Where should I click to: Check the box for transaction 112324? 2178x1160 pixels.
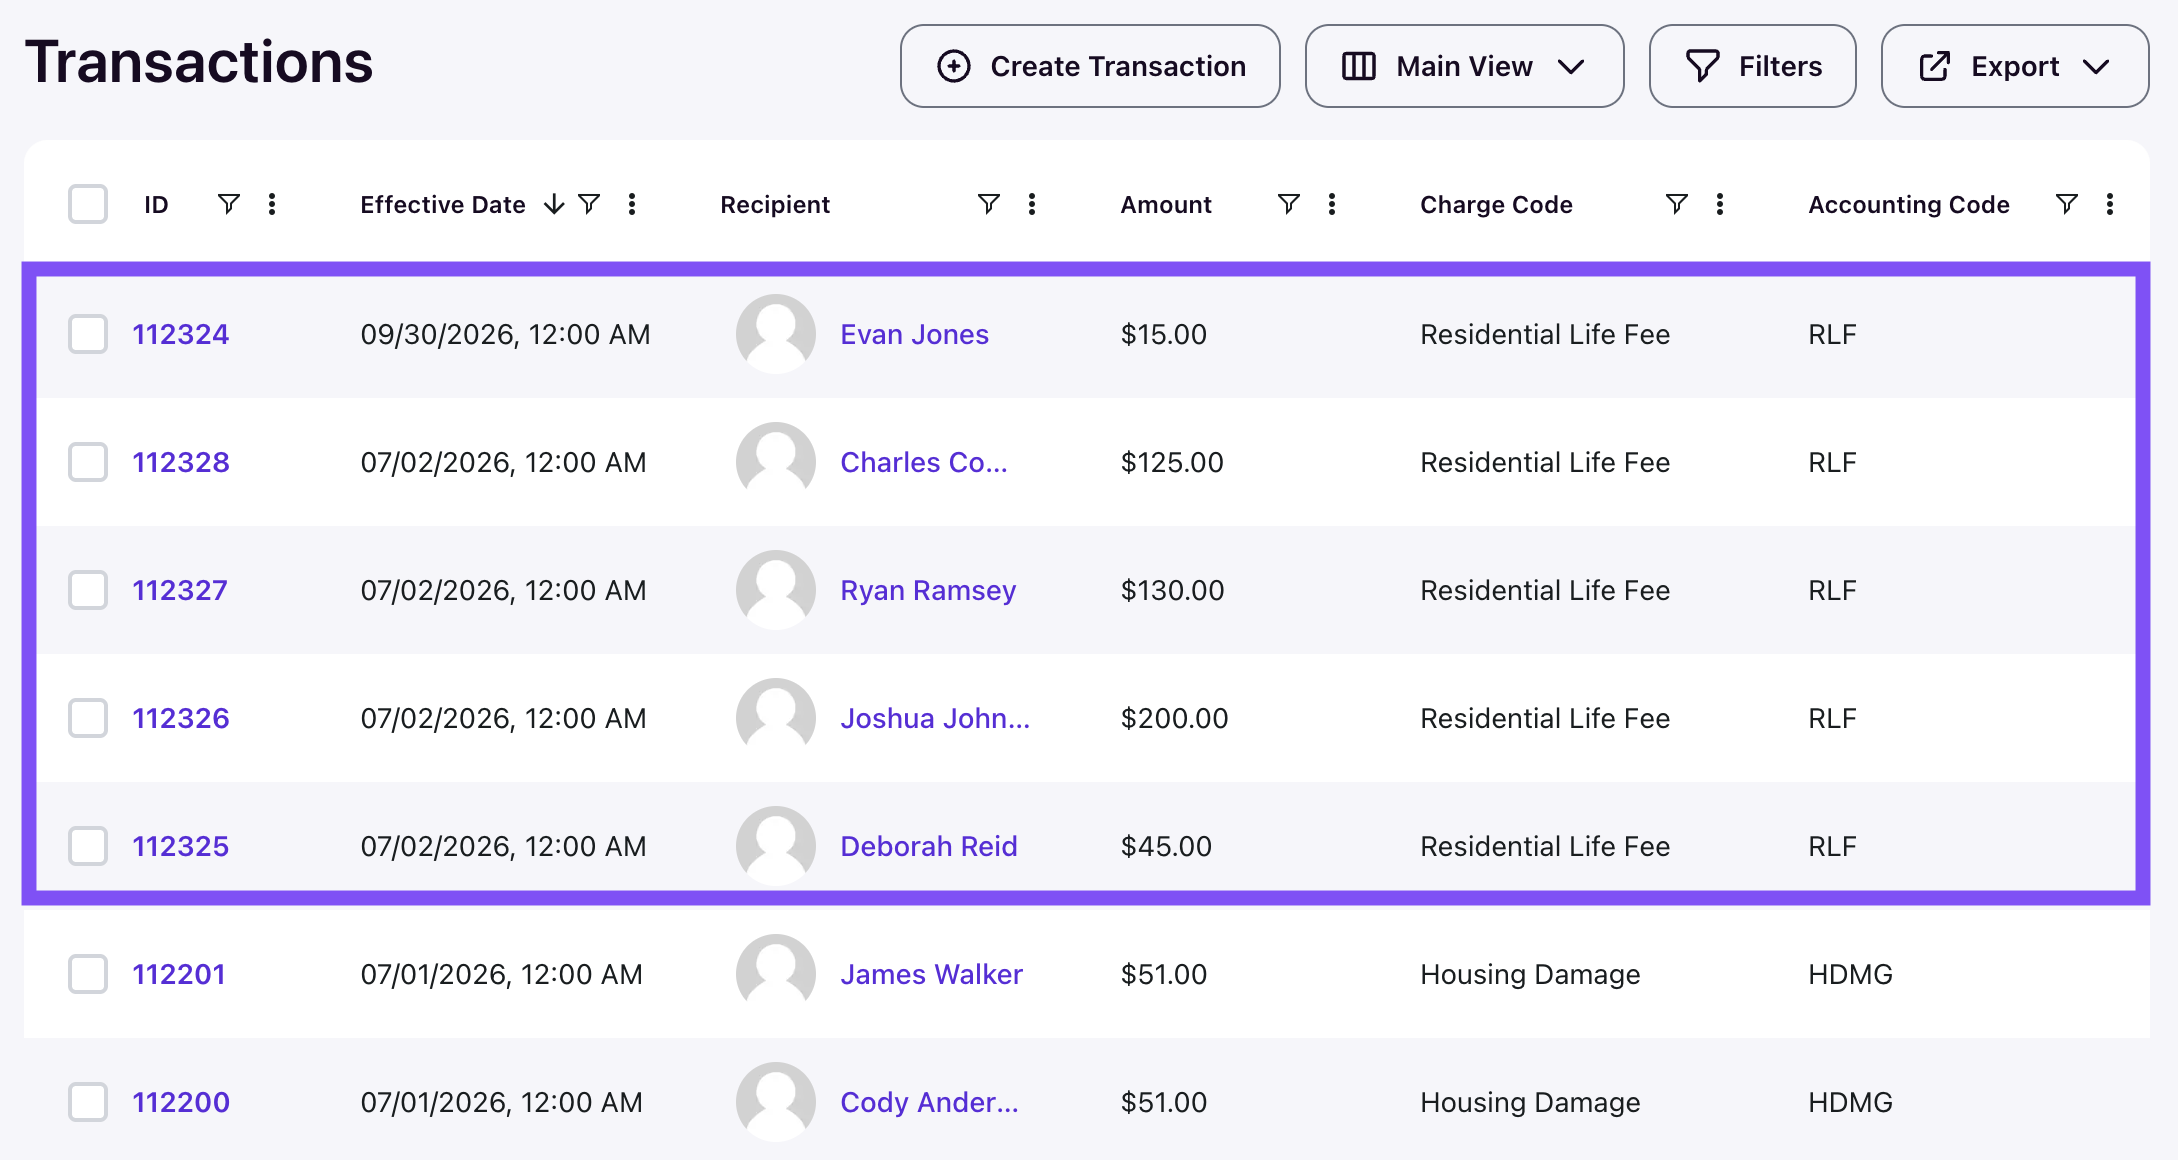pos(88,334)
